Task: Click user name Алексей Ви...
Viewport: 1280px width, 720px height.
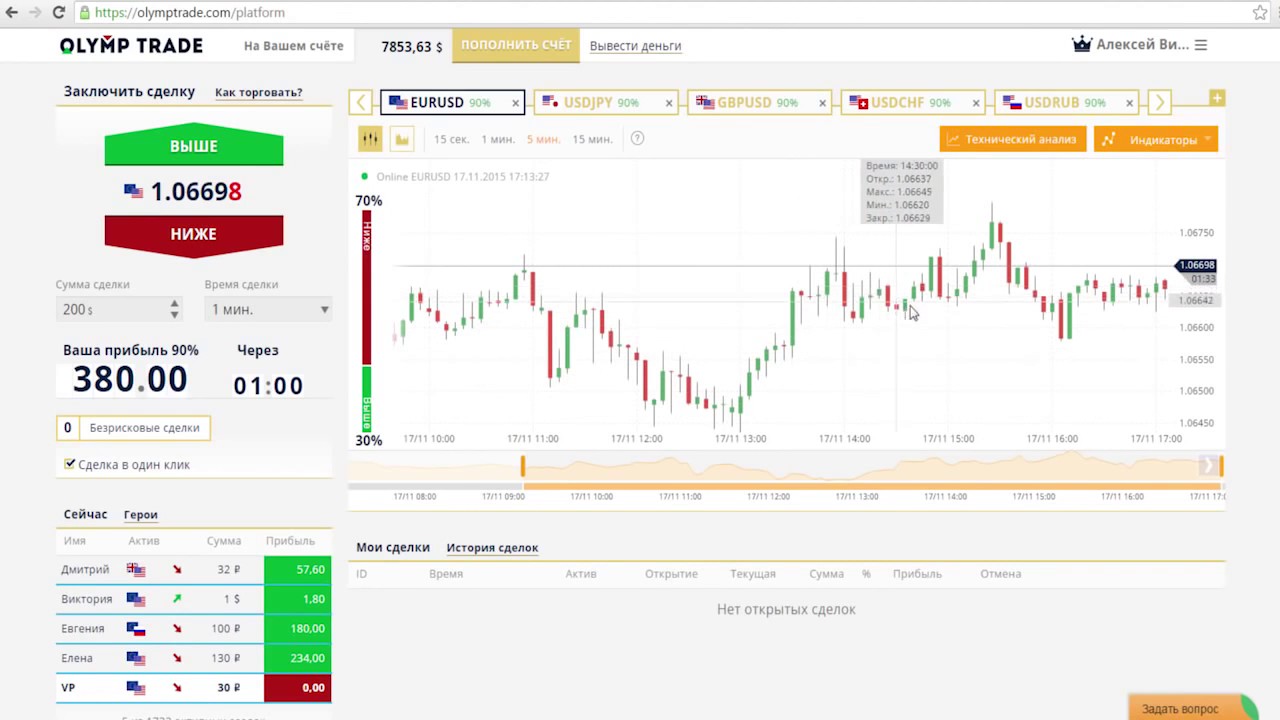Action: pos(1142,45)
